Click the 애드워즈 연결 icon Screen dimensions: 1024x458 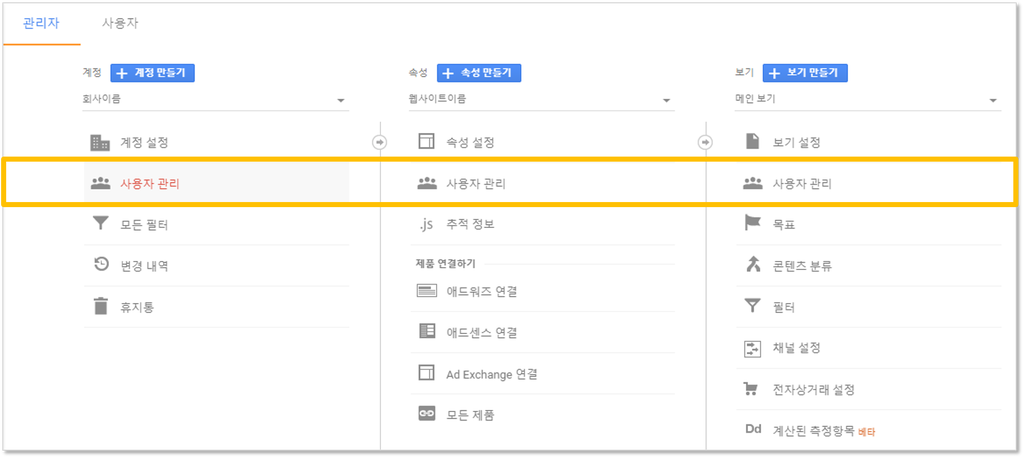[426, 291]
